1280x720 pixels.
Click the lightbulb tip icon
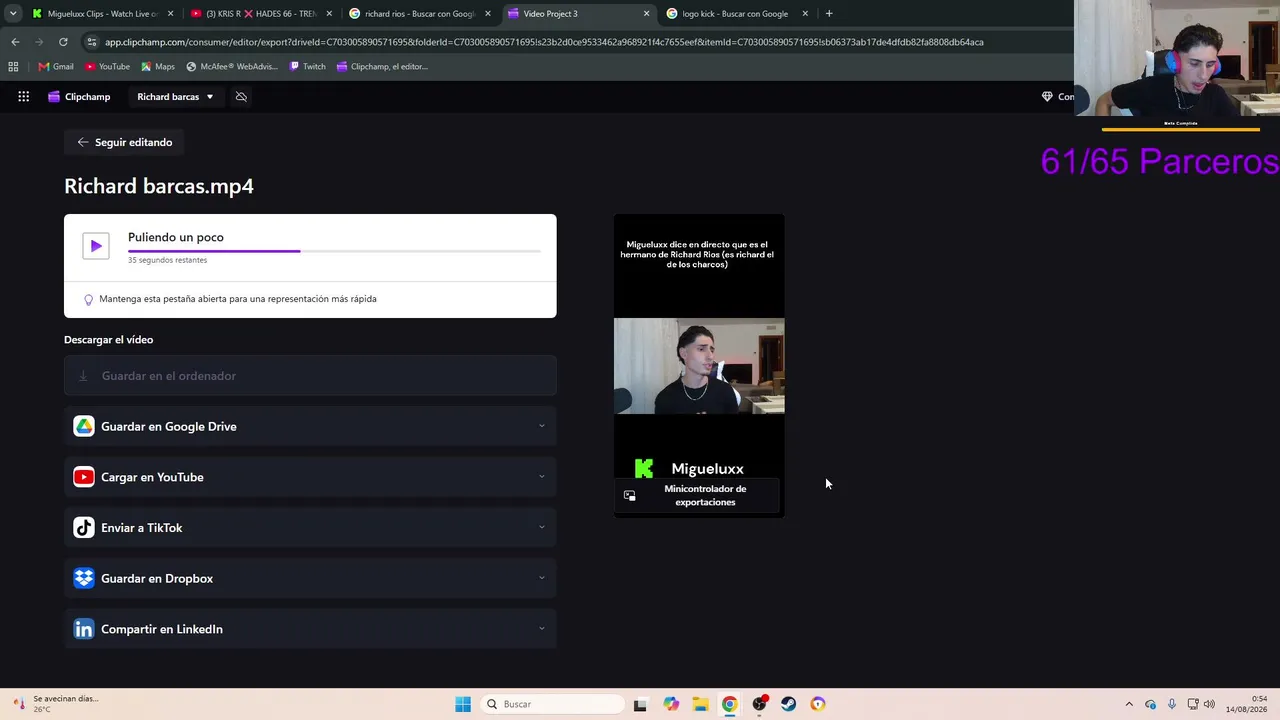(88, 299)
